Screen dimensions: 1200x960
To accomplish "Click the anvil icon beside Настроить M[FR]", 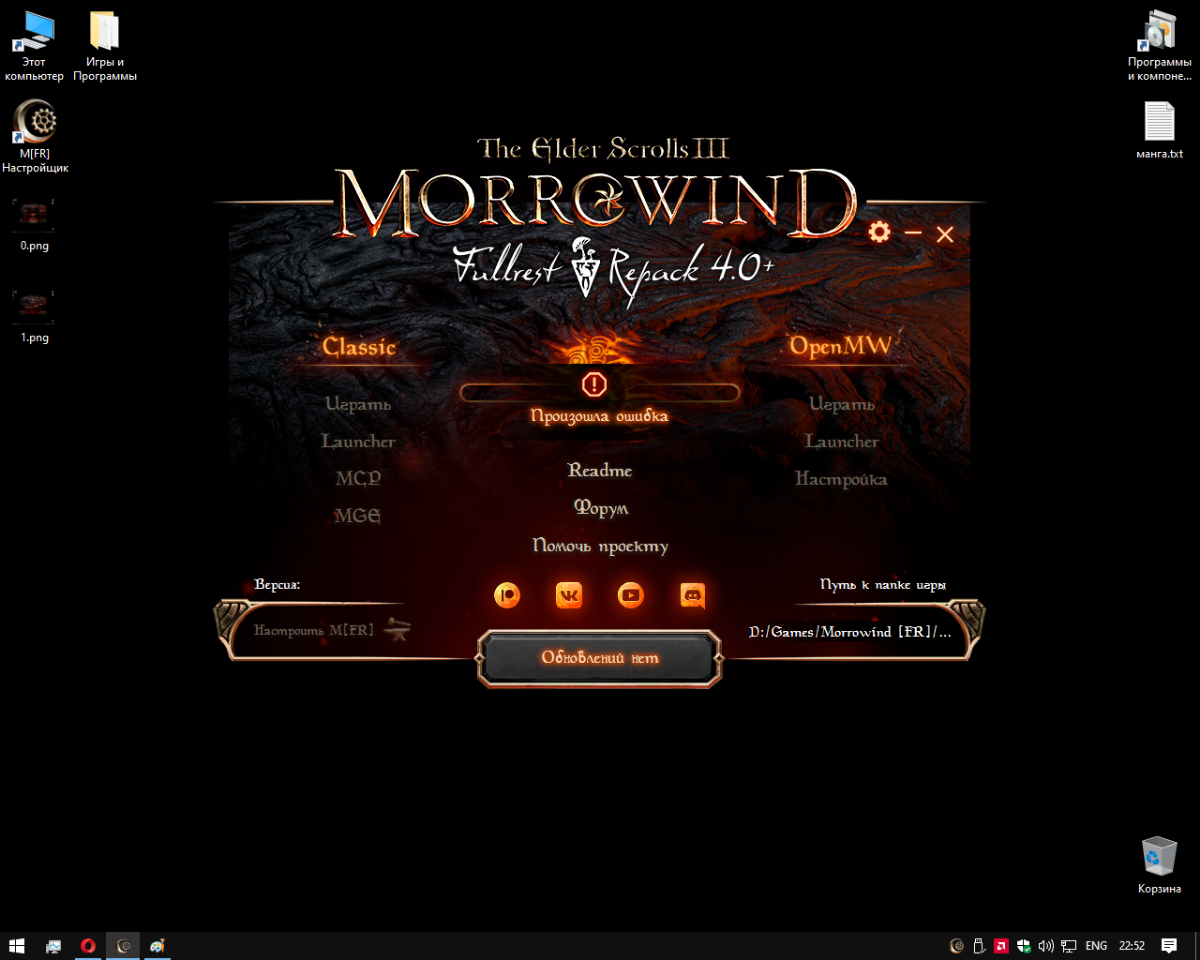I will point(398,630).
